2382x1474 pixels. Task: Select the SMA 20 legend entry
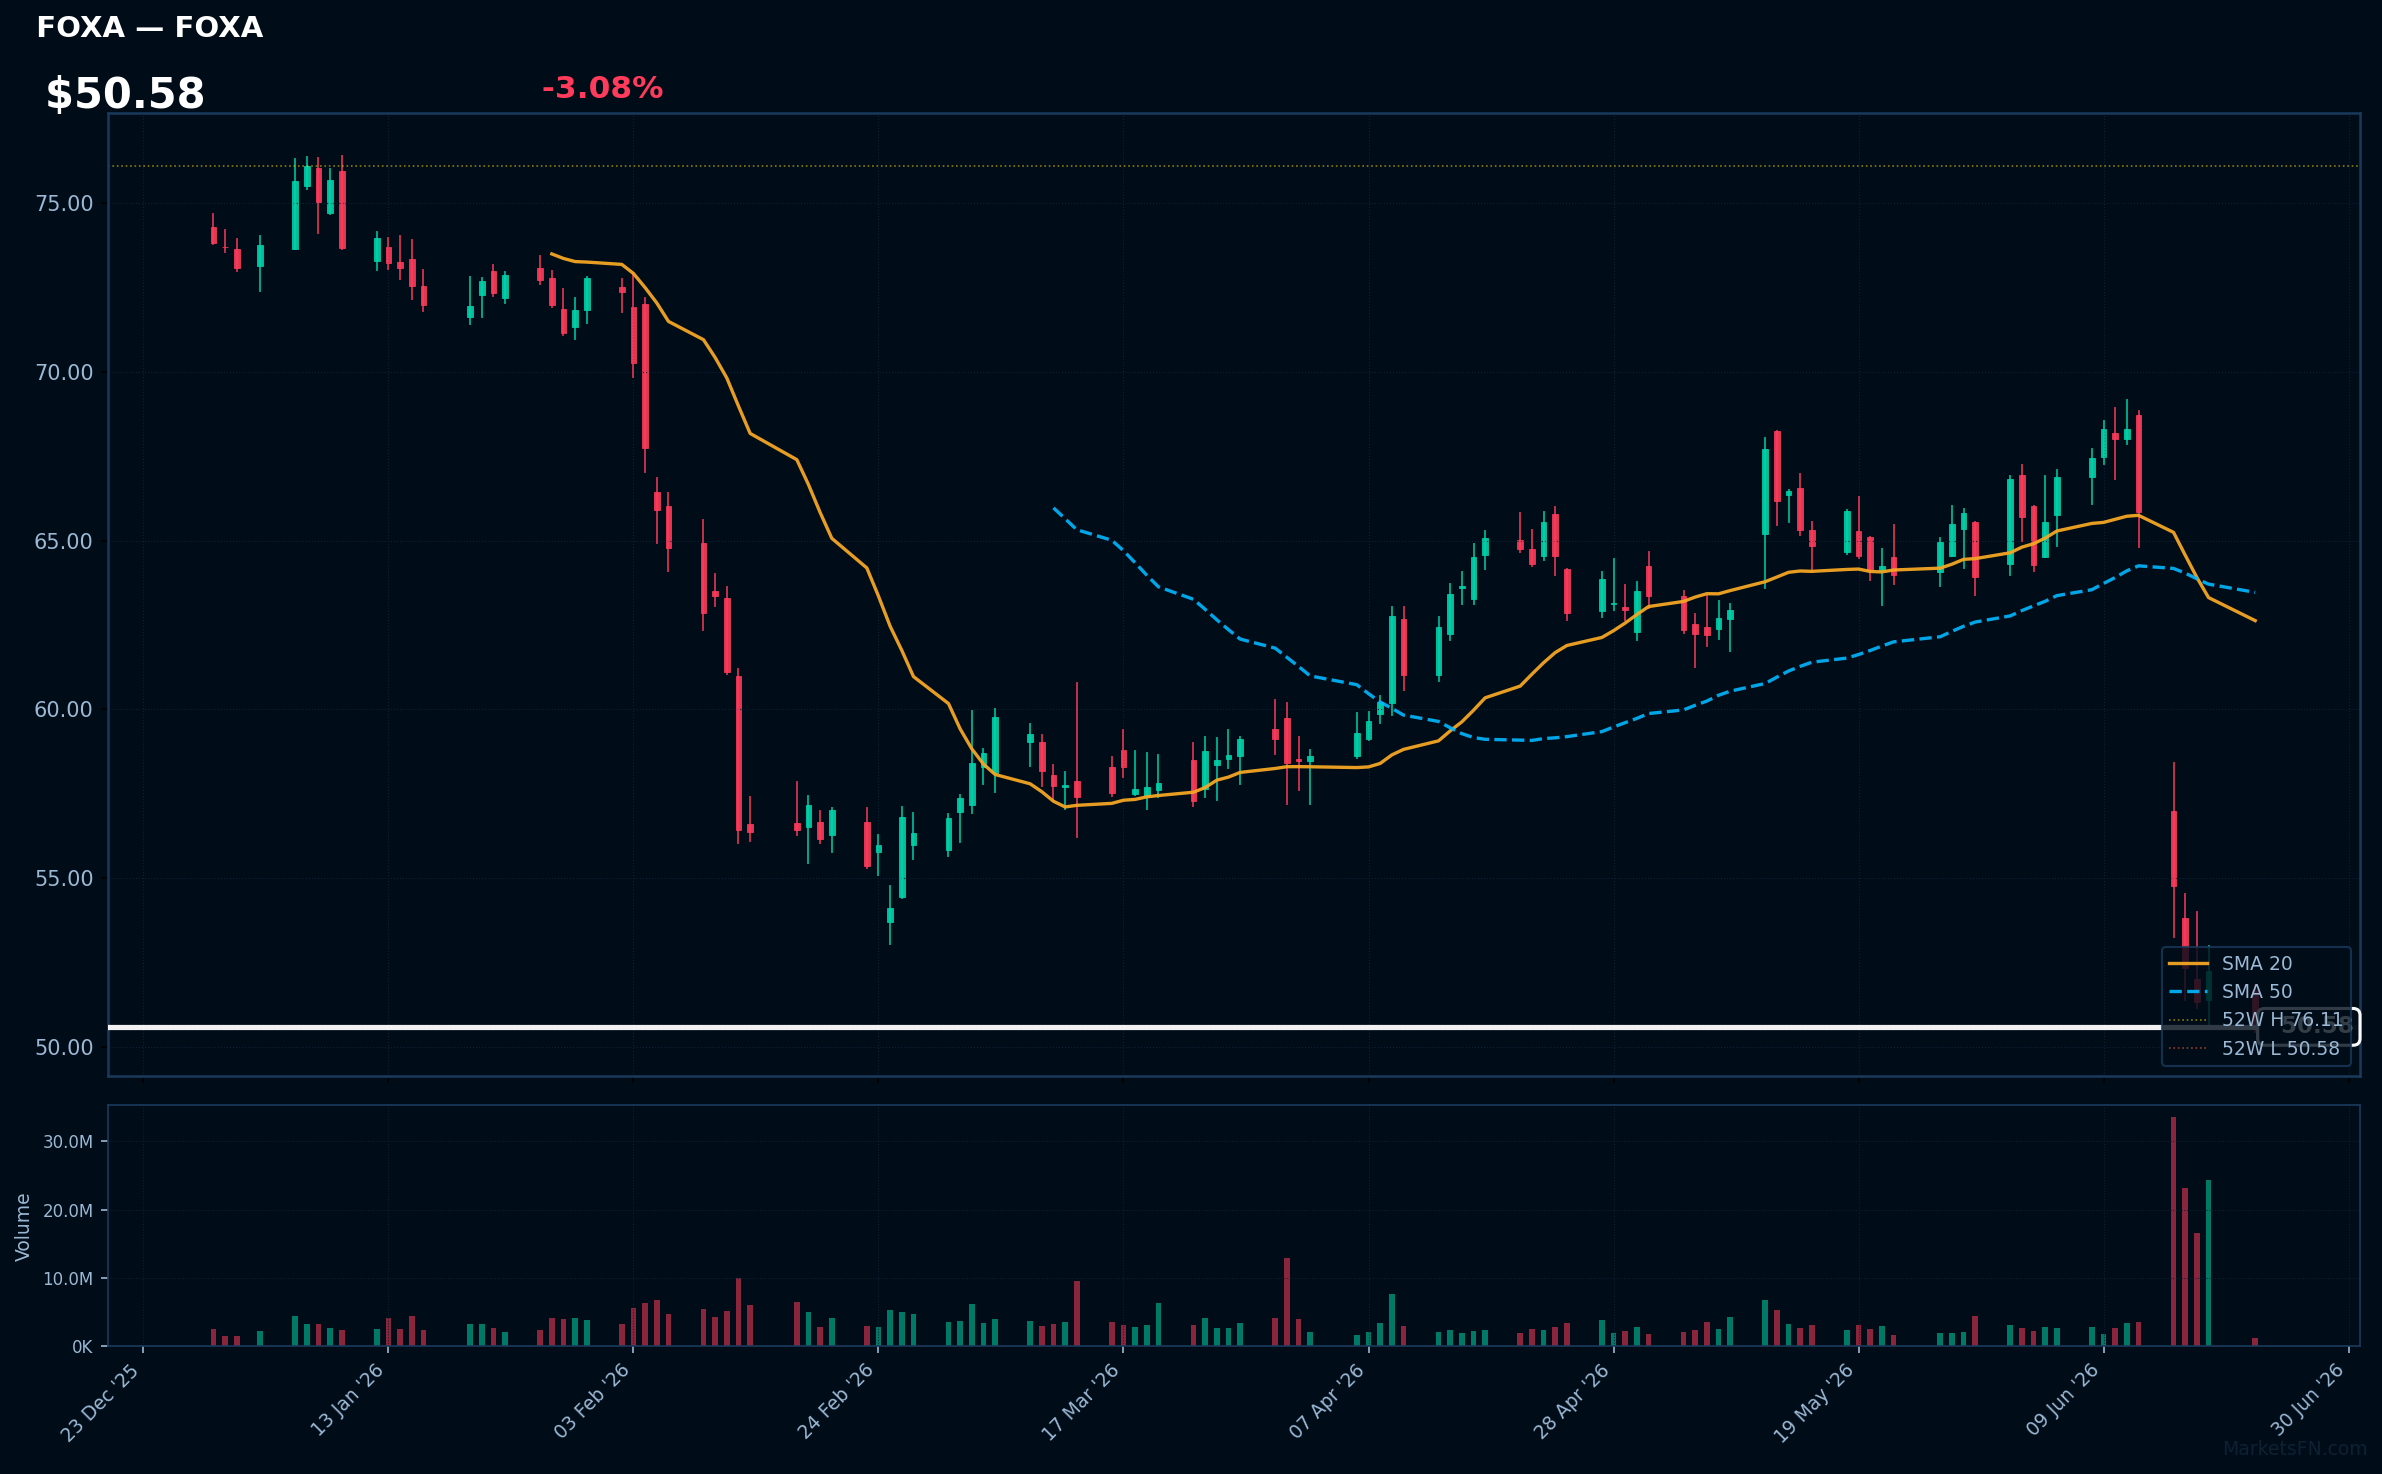(2230, 963)
